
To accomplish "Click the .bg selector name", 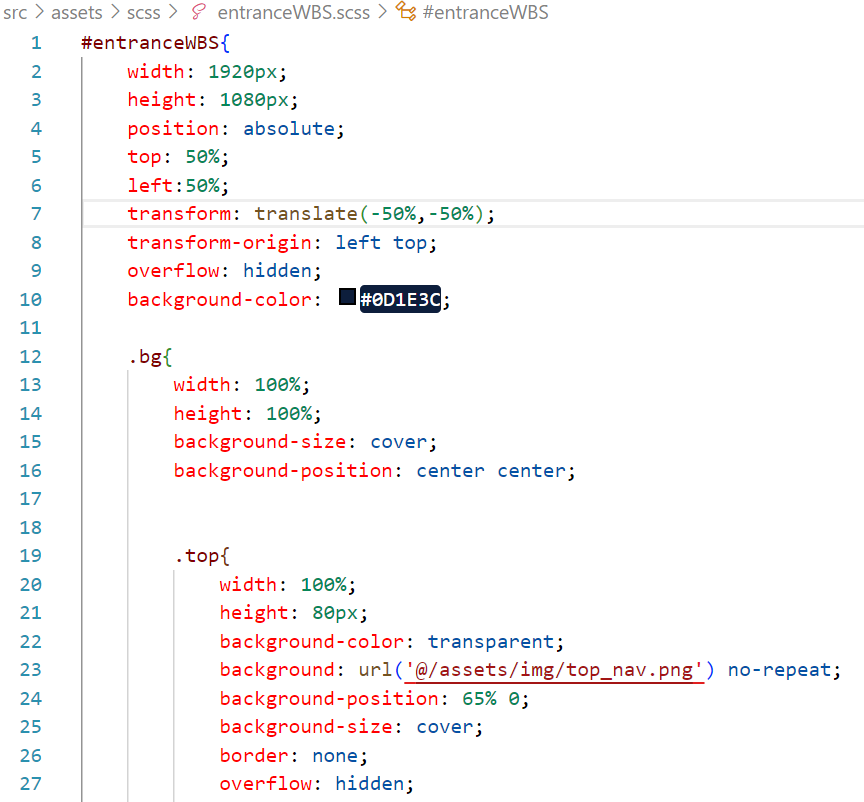I will tap(144, 357).
